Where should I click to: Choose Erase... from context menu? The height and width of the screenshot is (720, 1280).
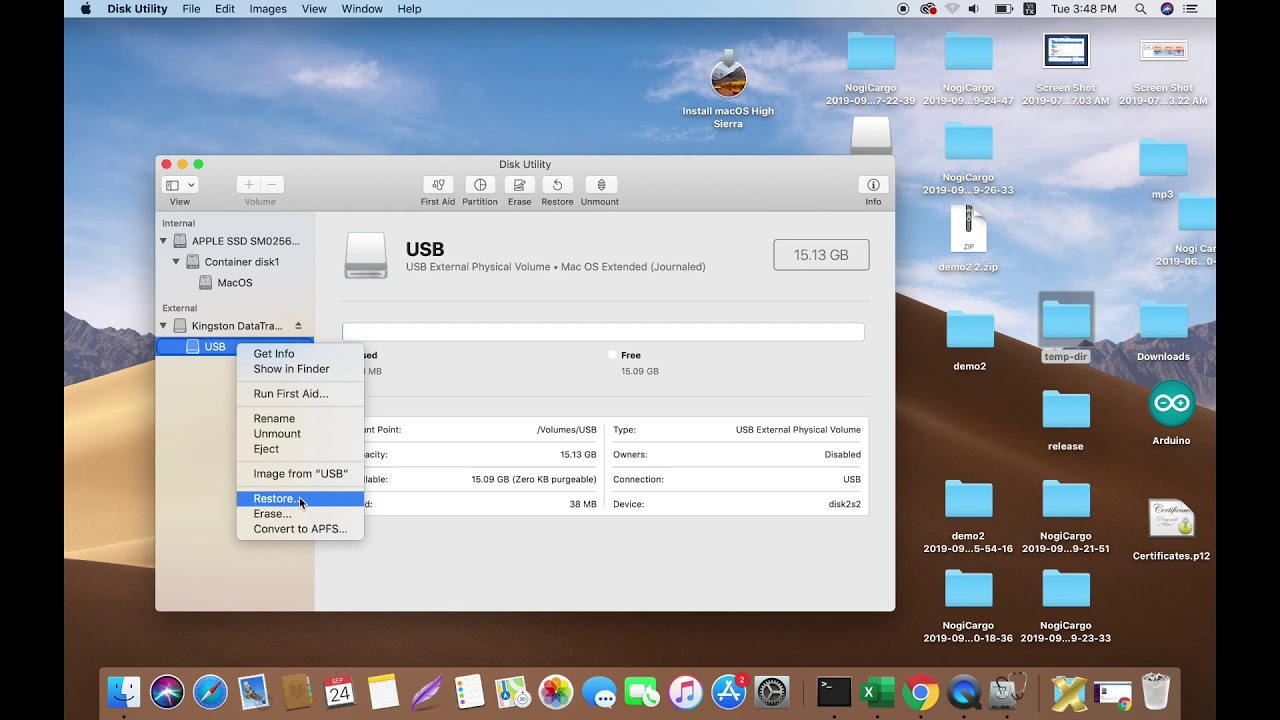(x=300, y=514)
